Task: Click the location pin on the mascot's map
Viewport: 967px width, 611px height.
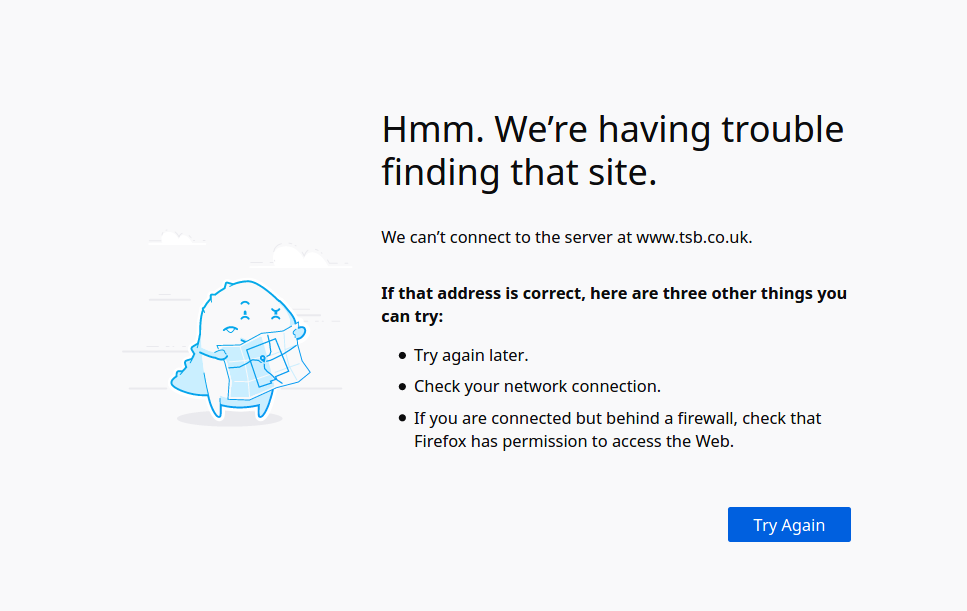Action: (x=263, y=359)
